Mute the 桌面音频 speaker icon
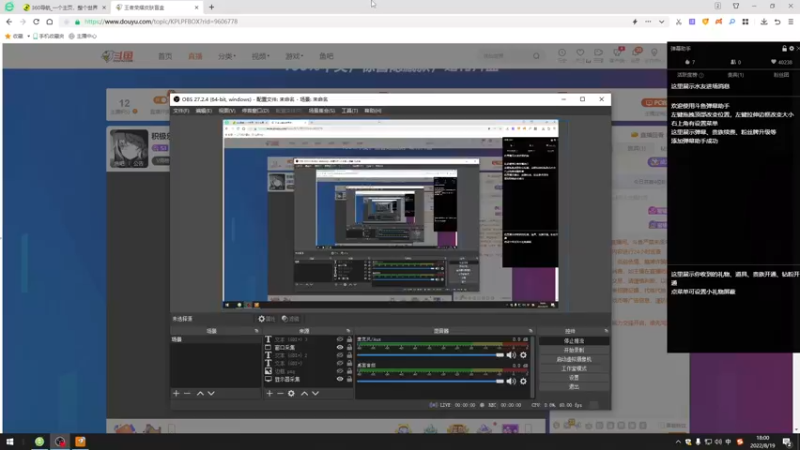800x450 pixels. pyautogui.click(x=511, y=381)
